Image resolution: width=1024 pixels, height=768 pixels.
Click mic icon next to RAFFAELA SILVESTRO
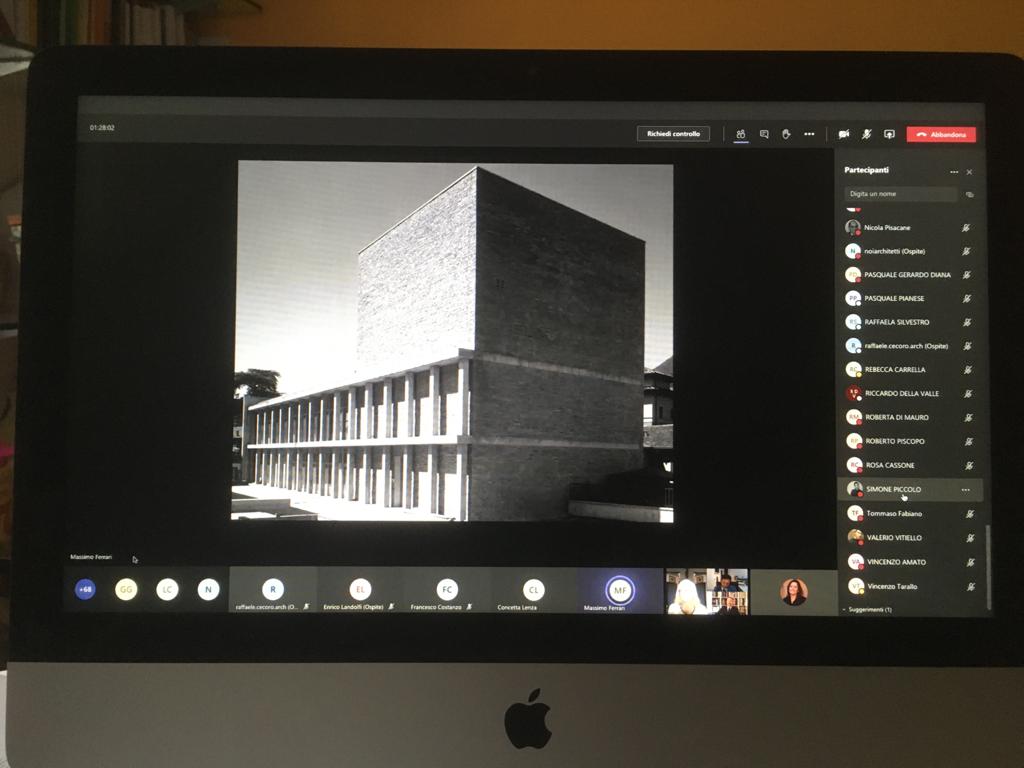pyautogui.click(x=968, y=322)
